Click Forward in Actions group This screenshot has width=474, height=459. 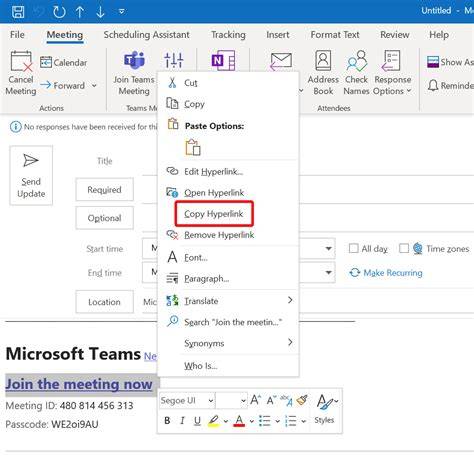tap(63, 86)
